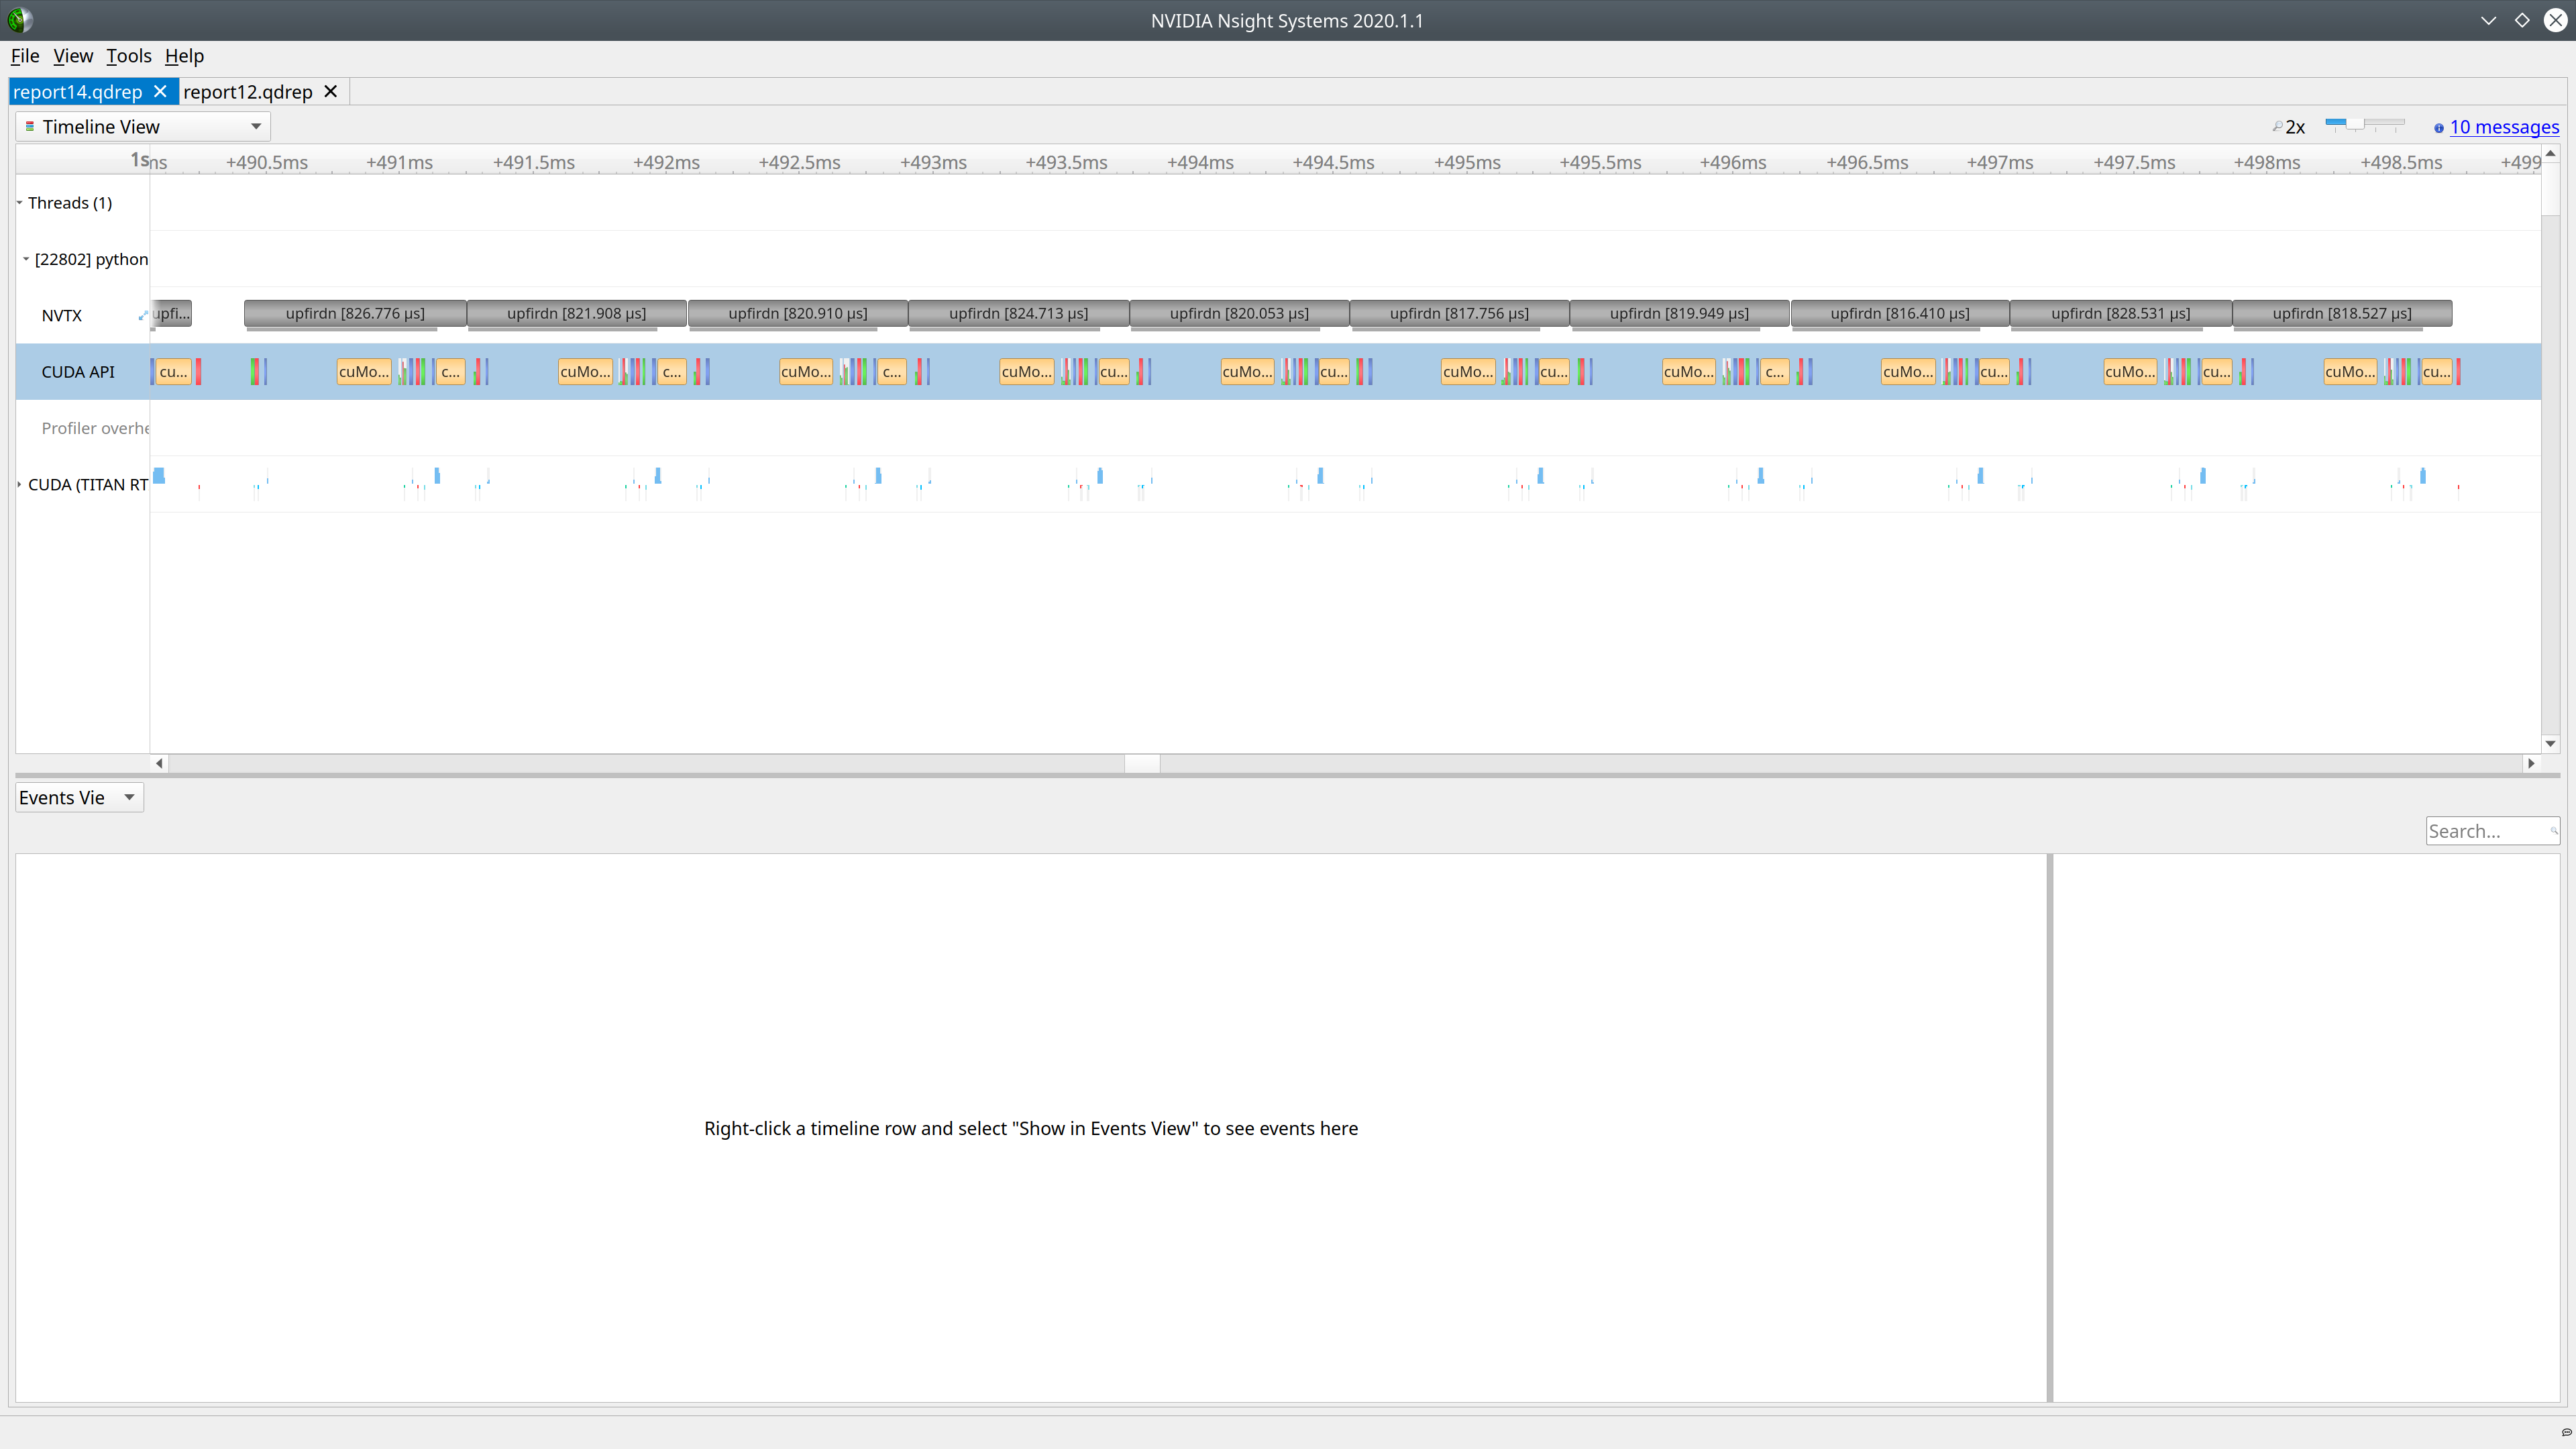The height and width of the screenshot is (1449, 2576).
Task: Close the report12.qdrep tab via its X icon
Action: tap(330, 91)
